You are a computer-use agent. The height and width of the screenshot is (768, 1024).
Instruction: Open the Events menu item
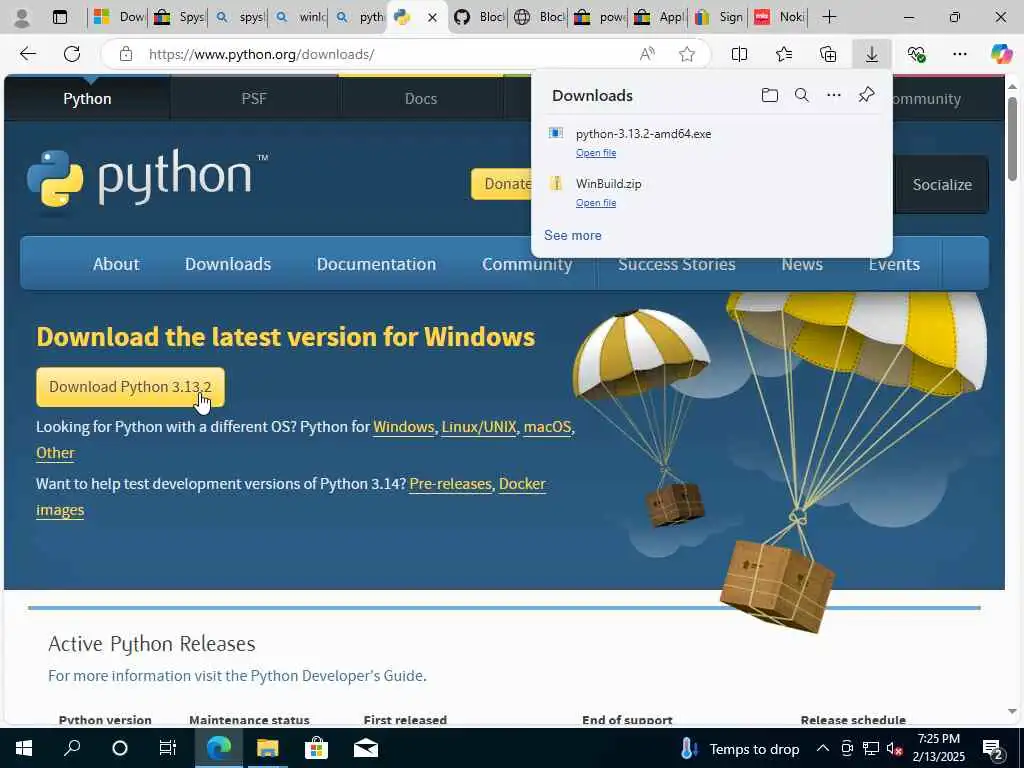coord(894,264)
